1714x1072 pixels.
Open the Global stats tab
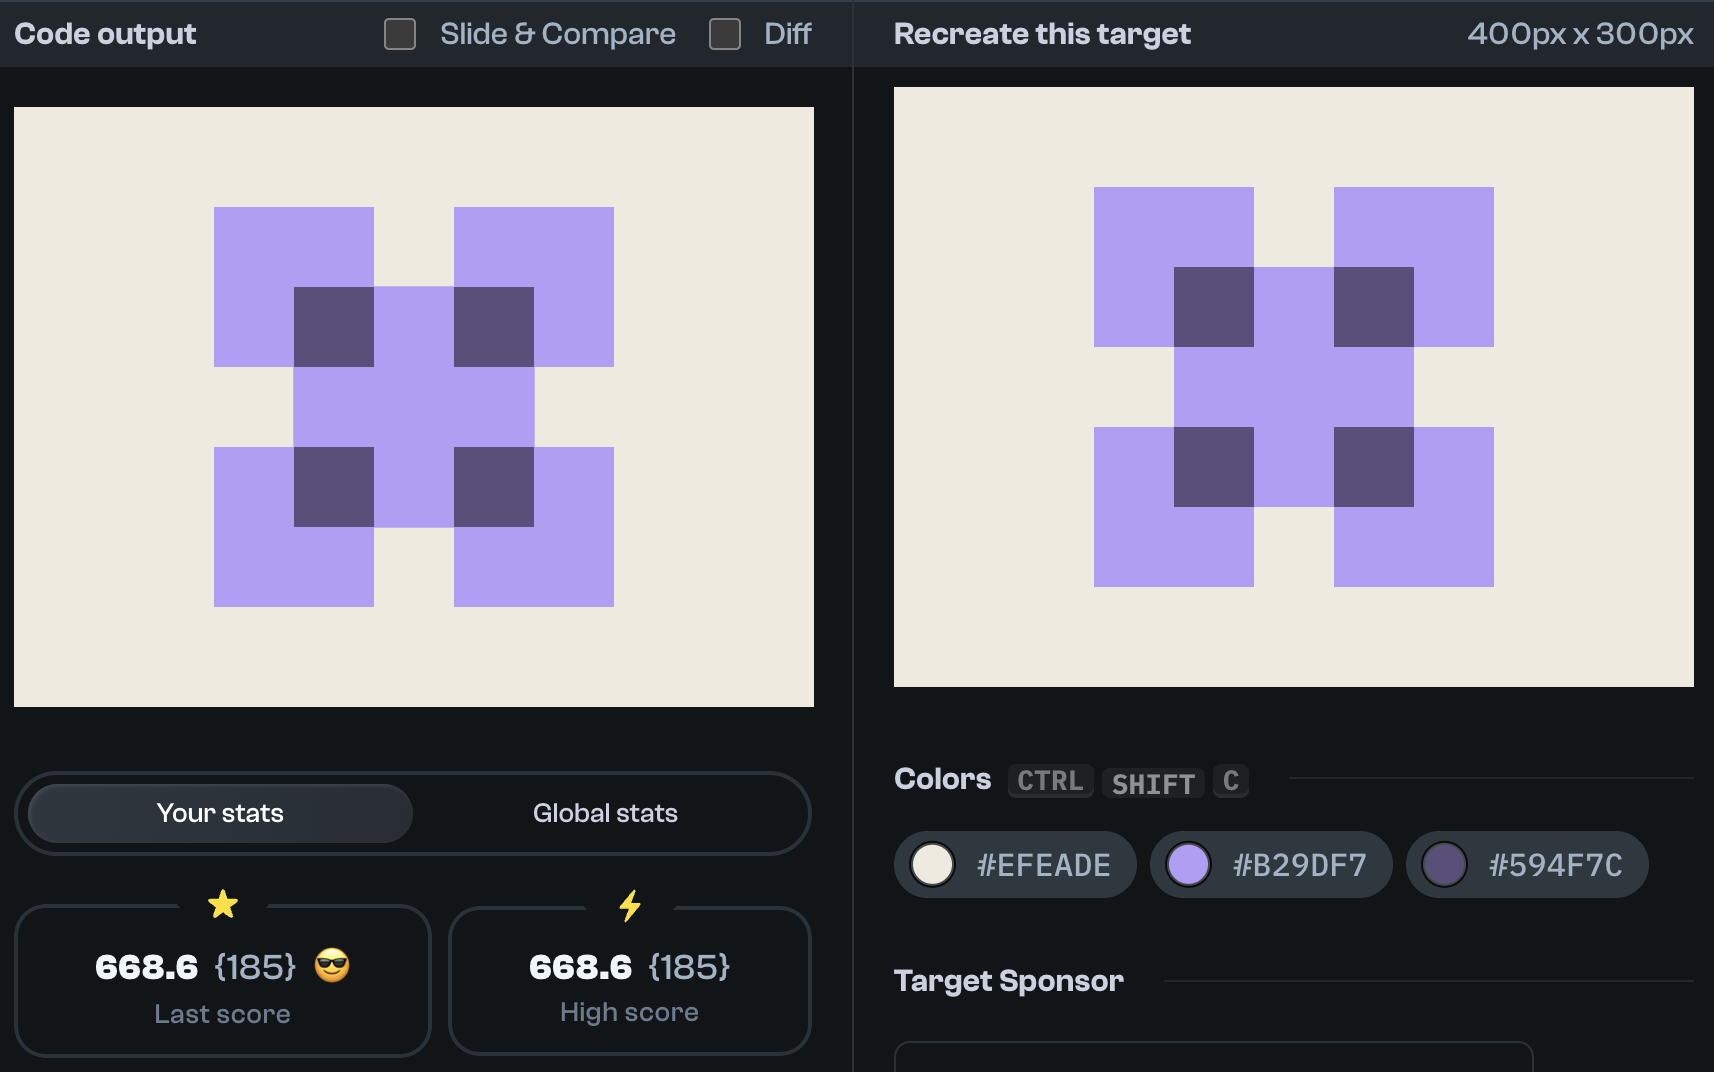pyautogui.click(x=605, y=813)
